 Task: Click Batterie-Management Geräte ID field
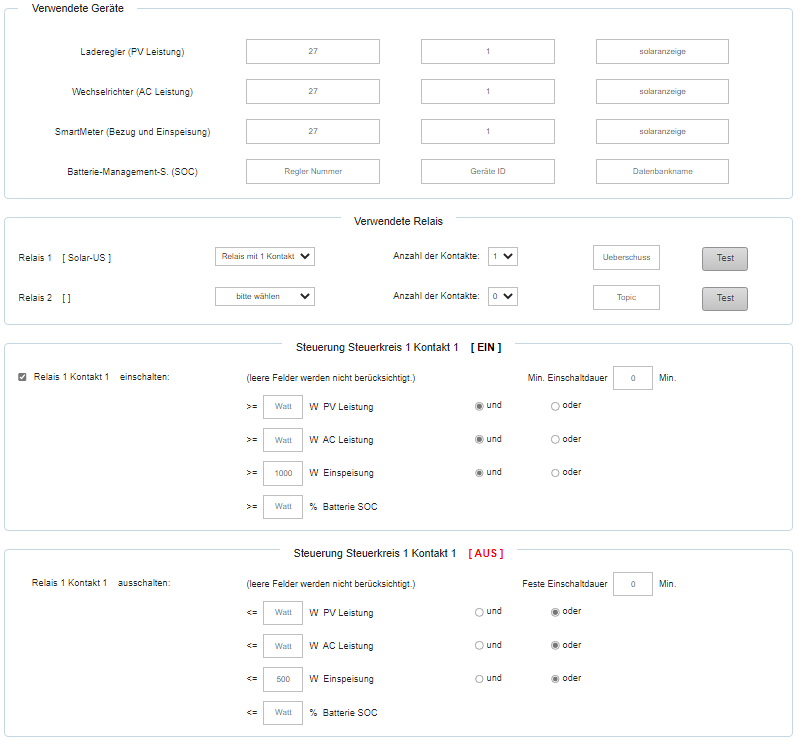click(487, 172)
